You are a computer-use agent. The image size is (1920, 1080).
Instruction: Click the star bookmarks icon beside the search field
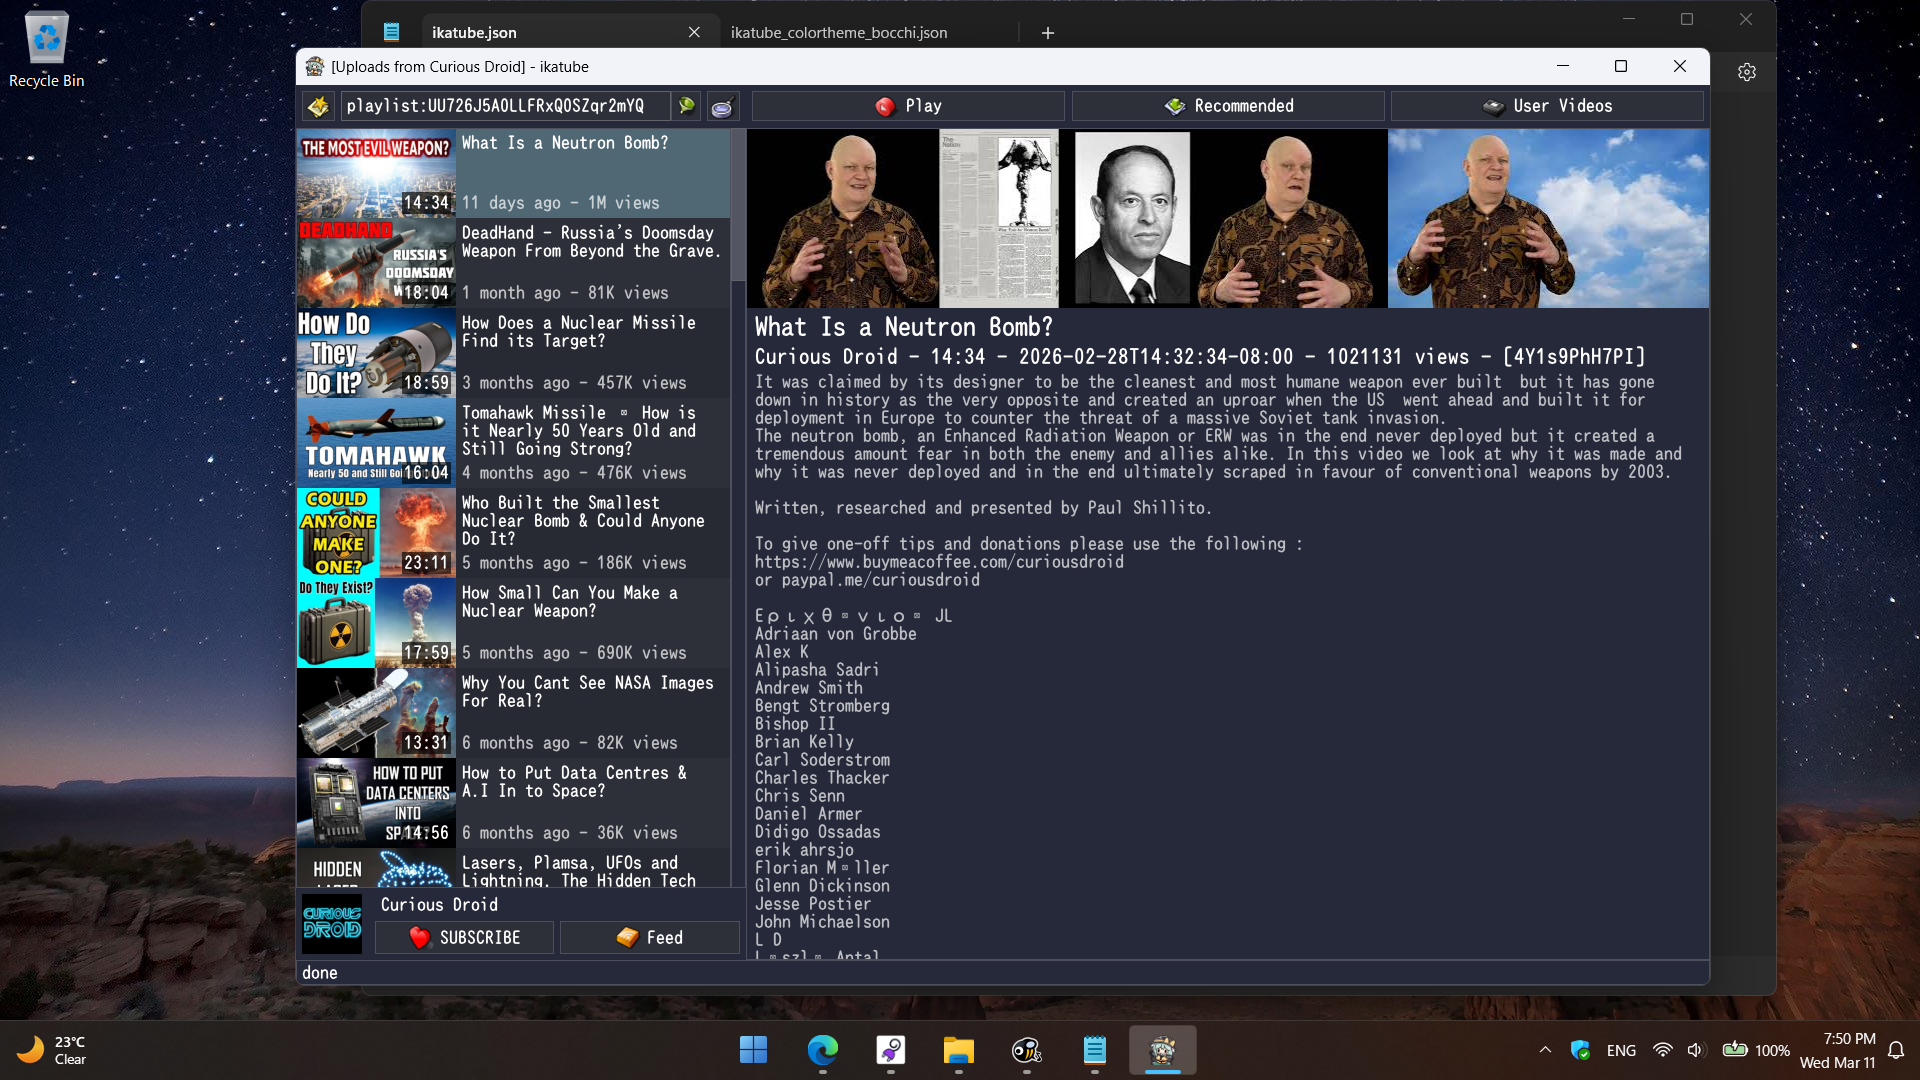point(318,106)
